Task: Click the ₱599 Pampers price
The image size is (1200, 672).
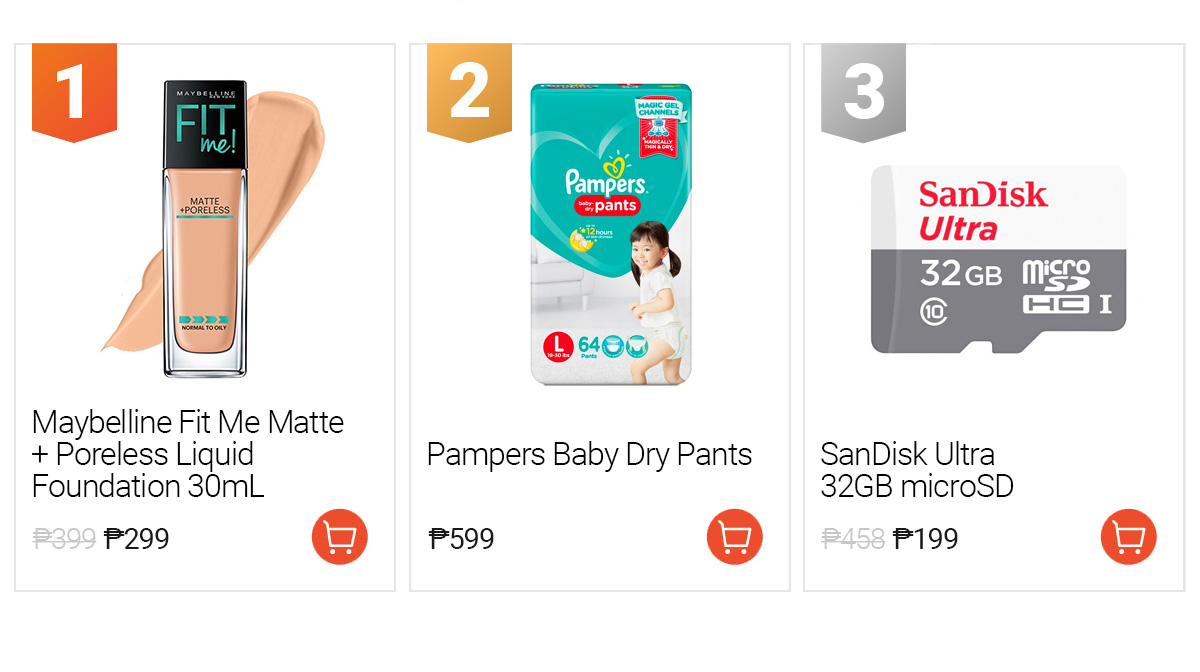Action: pyautogui.click(x=461, y=539)
